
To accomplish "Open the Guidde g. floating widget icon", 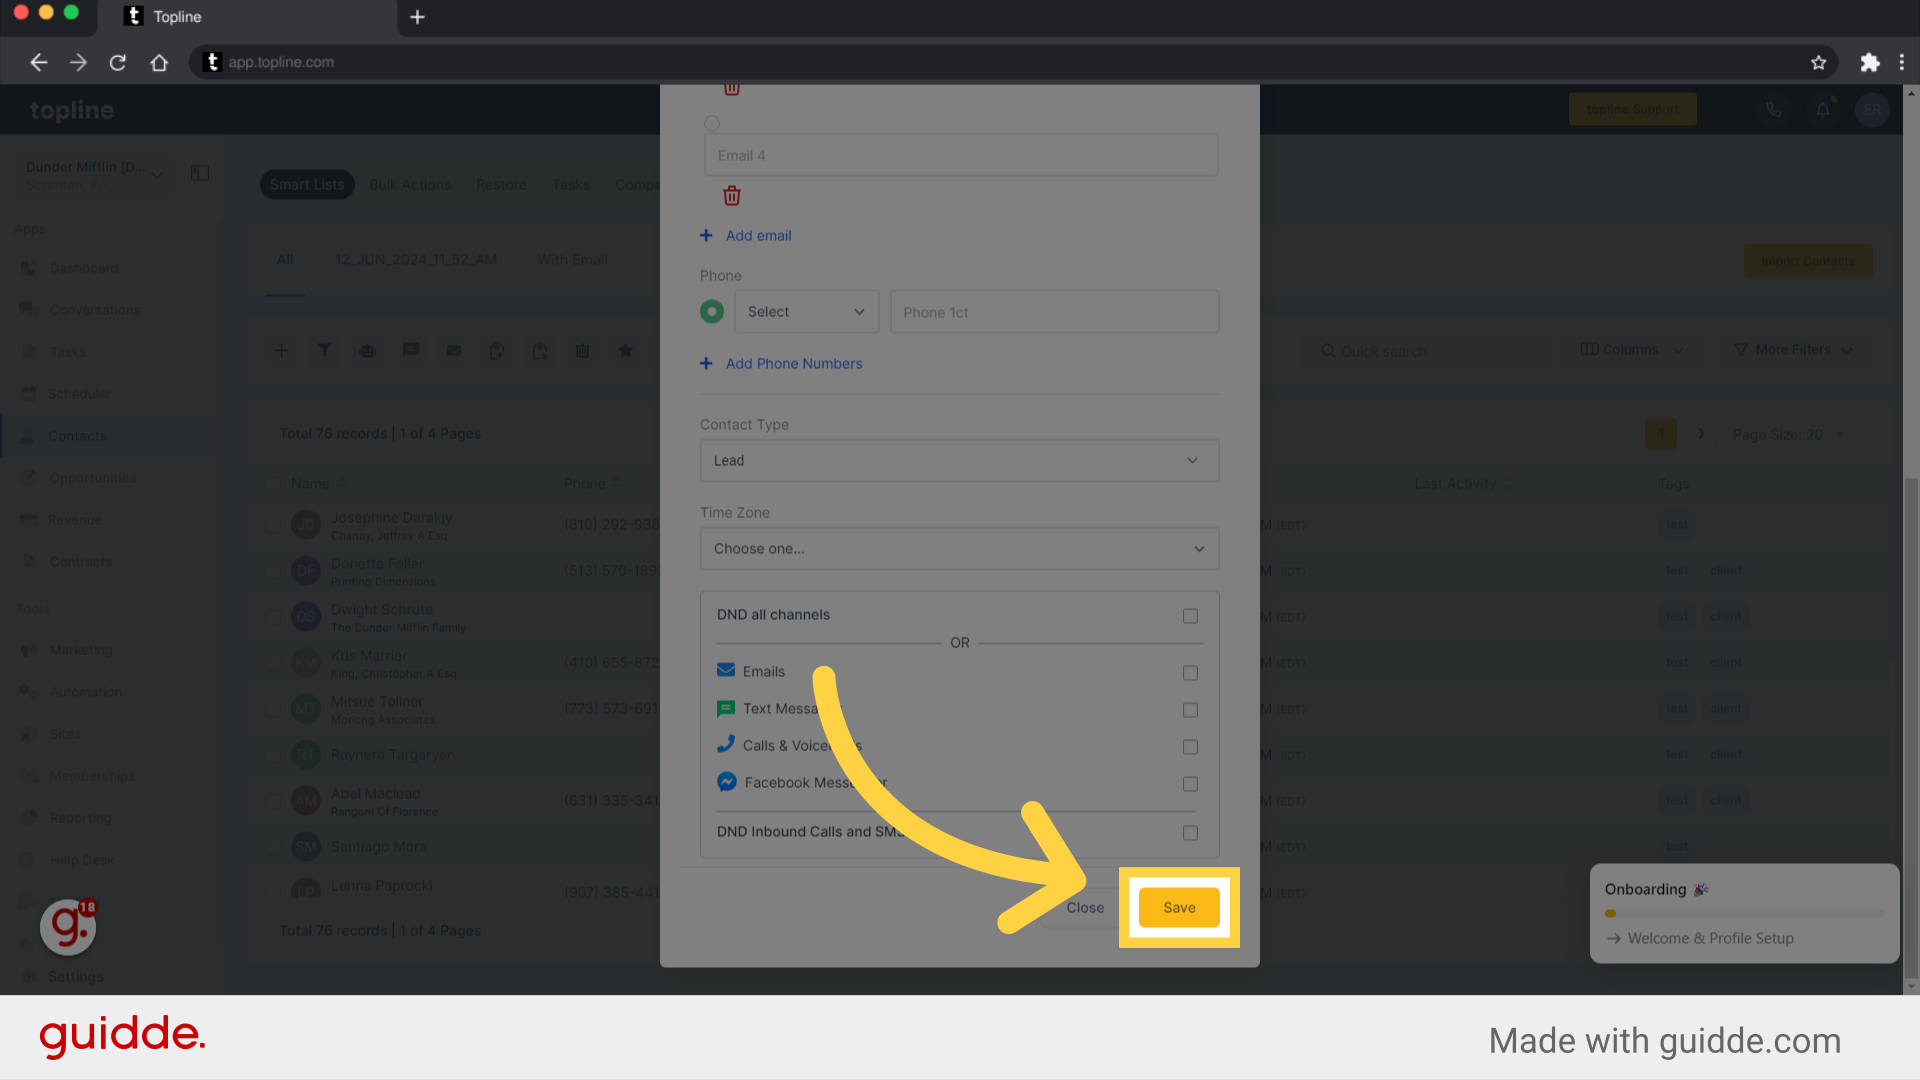I will [x=68, y=926].
